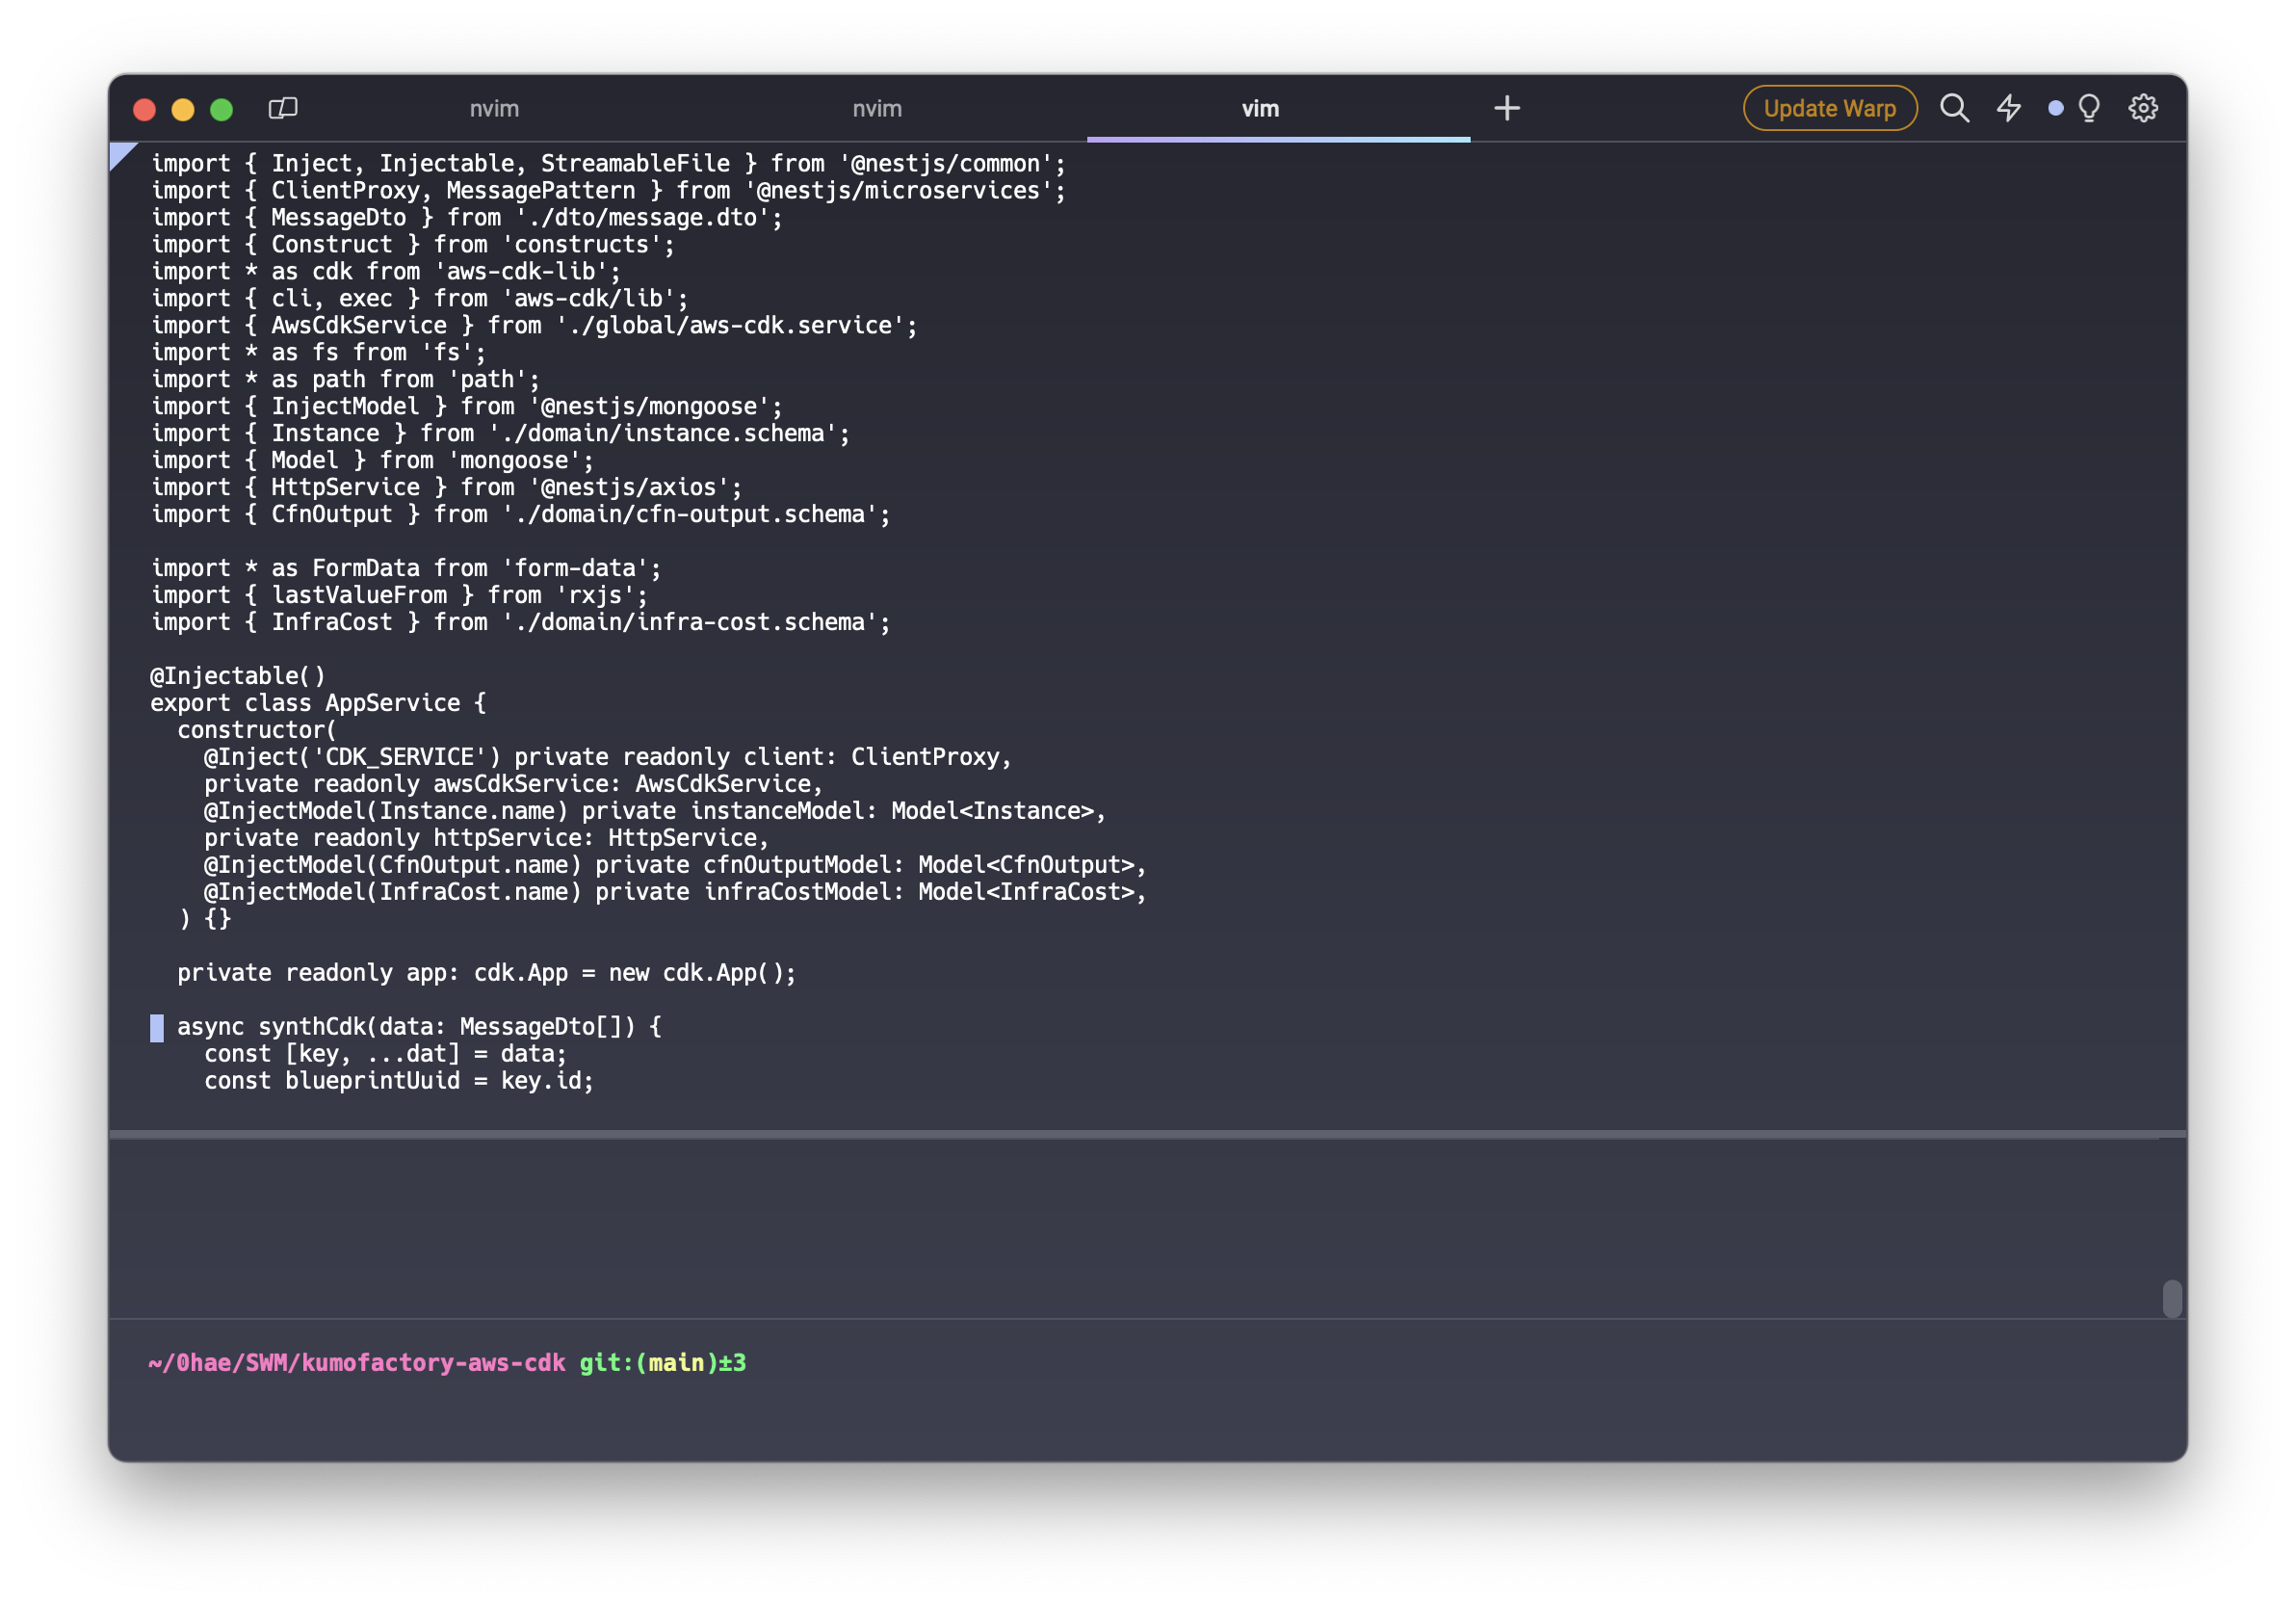The image size is (2296, 1605).
Task: Click './domain/infra-cost.schema' import path
Action: pos(689,622)
